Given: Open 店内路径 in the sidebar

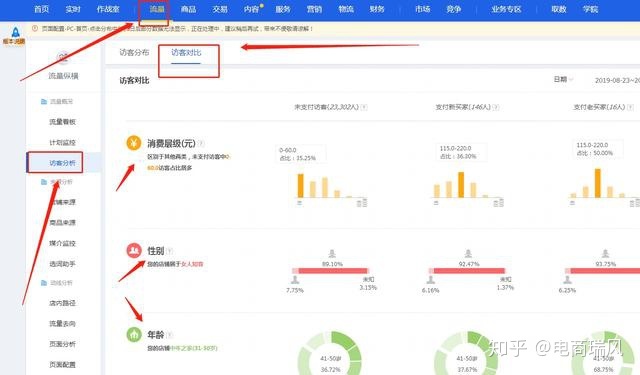Looking at the screenshot, I should pyautogui.click(x=62, y=303).
